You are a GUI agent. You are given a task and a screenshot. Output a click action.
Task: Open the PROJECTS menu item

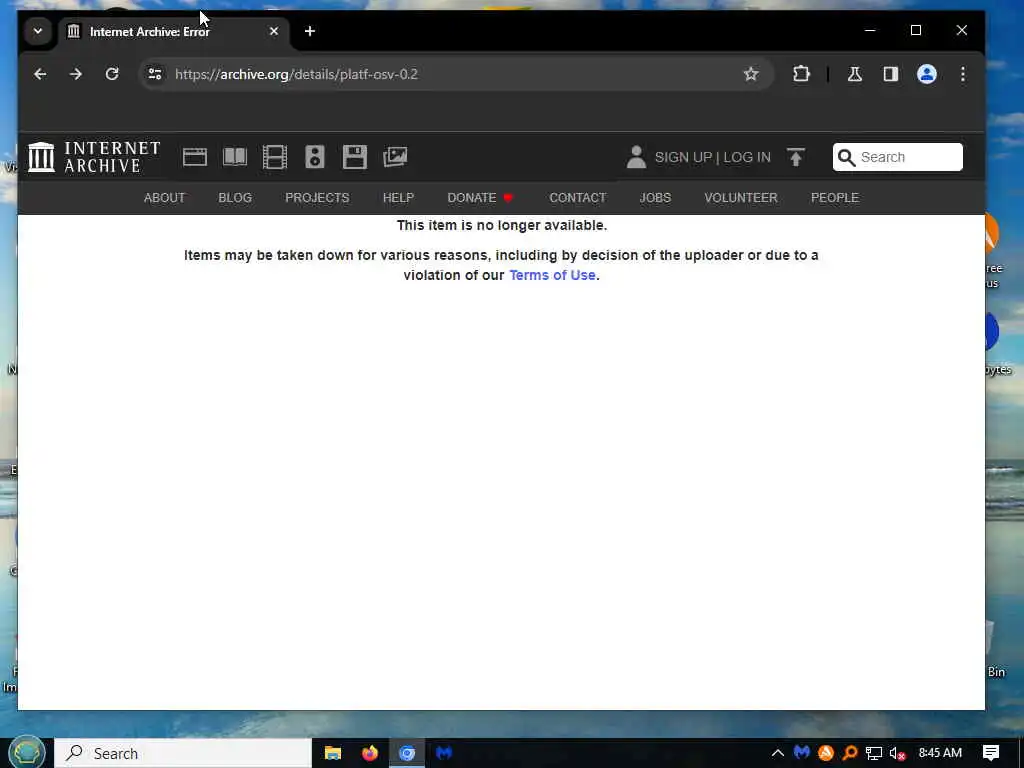[x=317, y=198]
